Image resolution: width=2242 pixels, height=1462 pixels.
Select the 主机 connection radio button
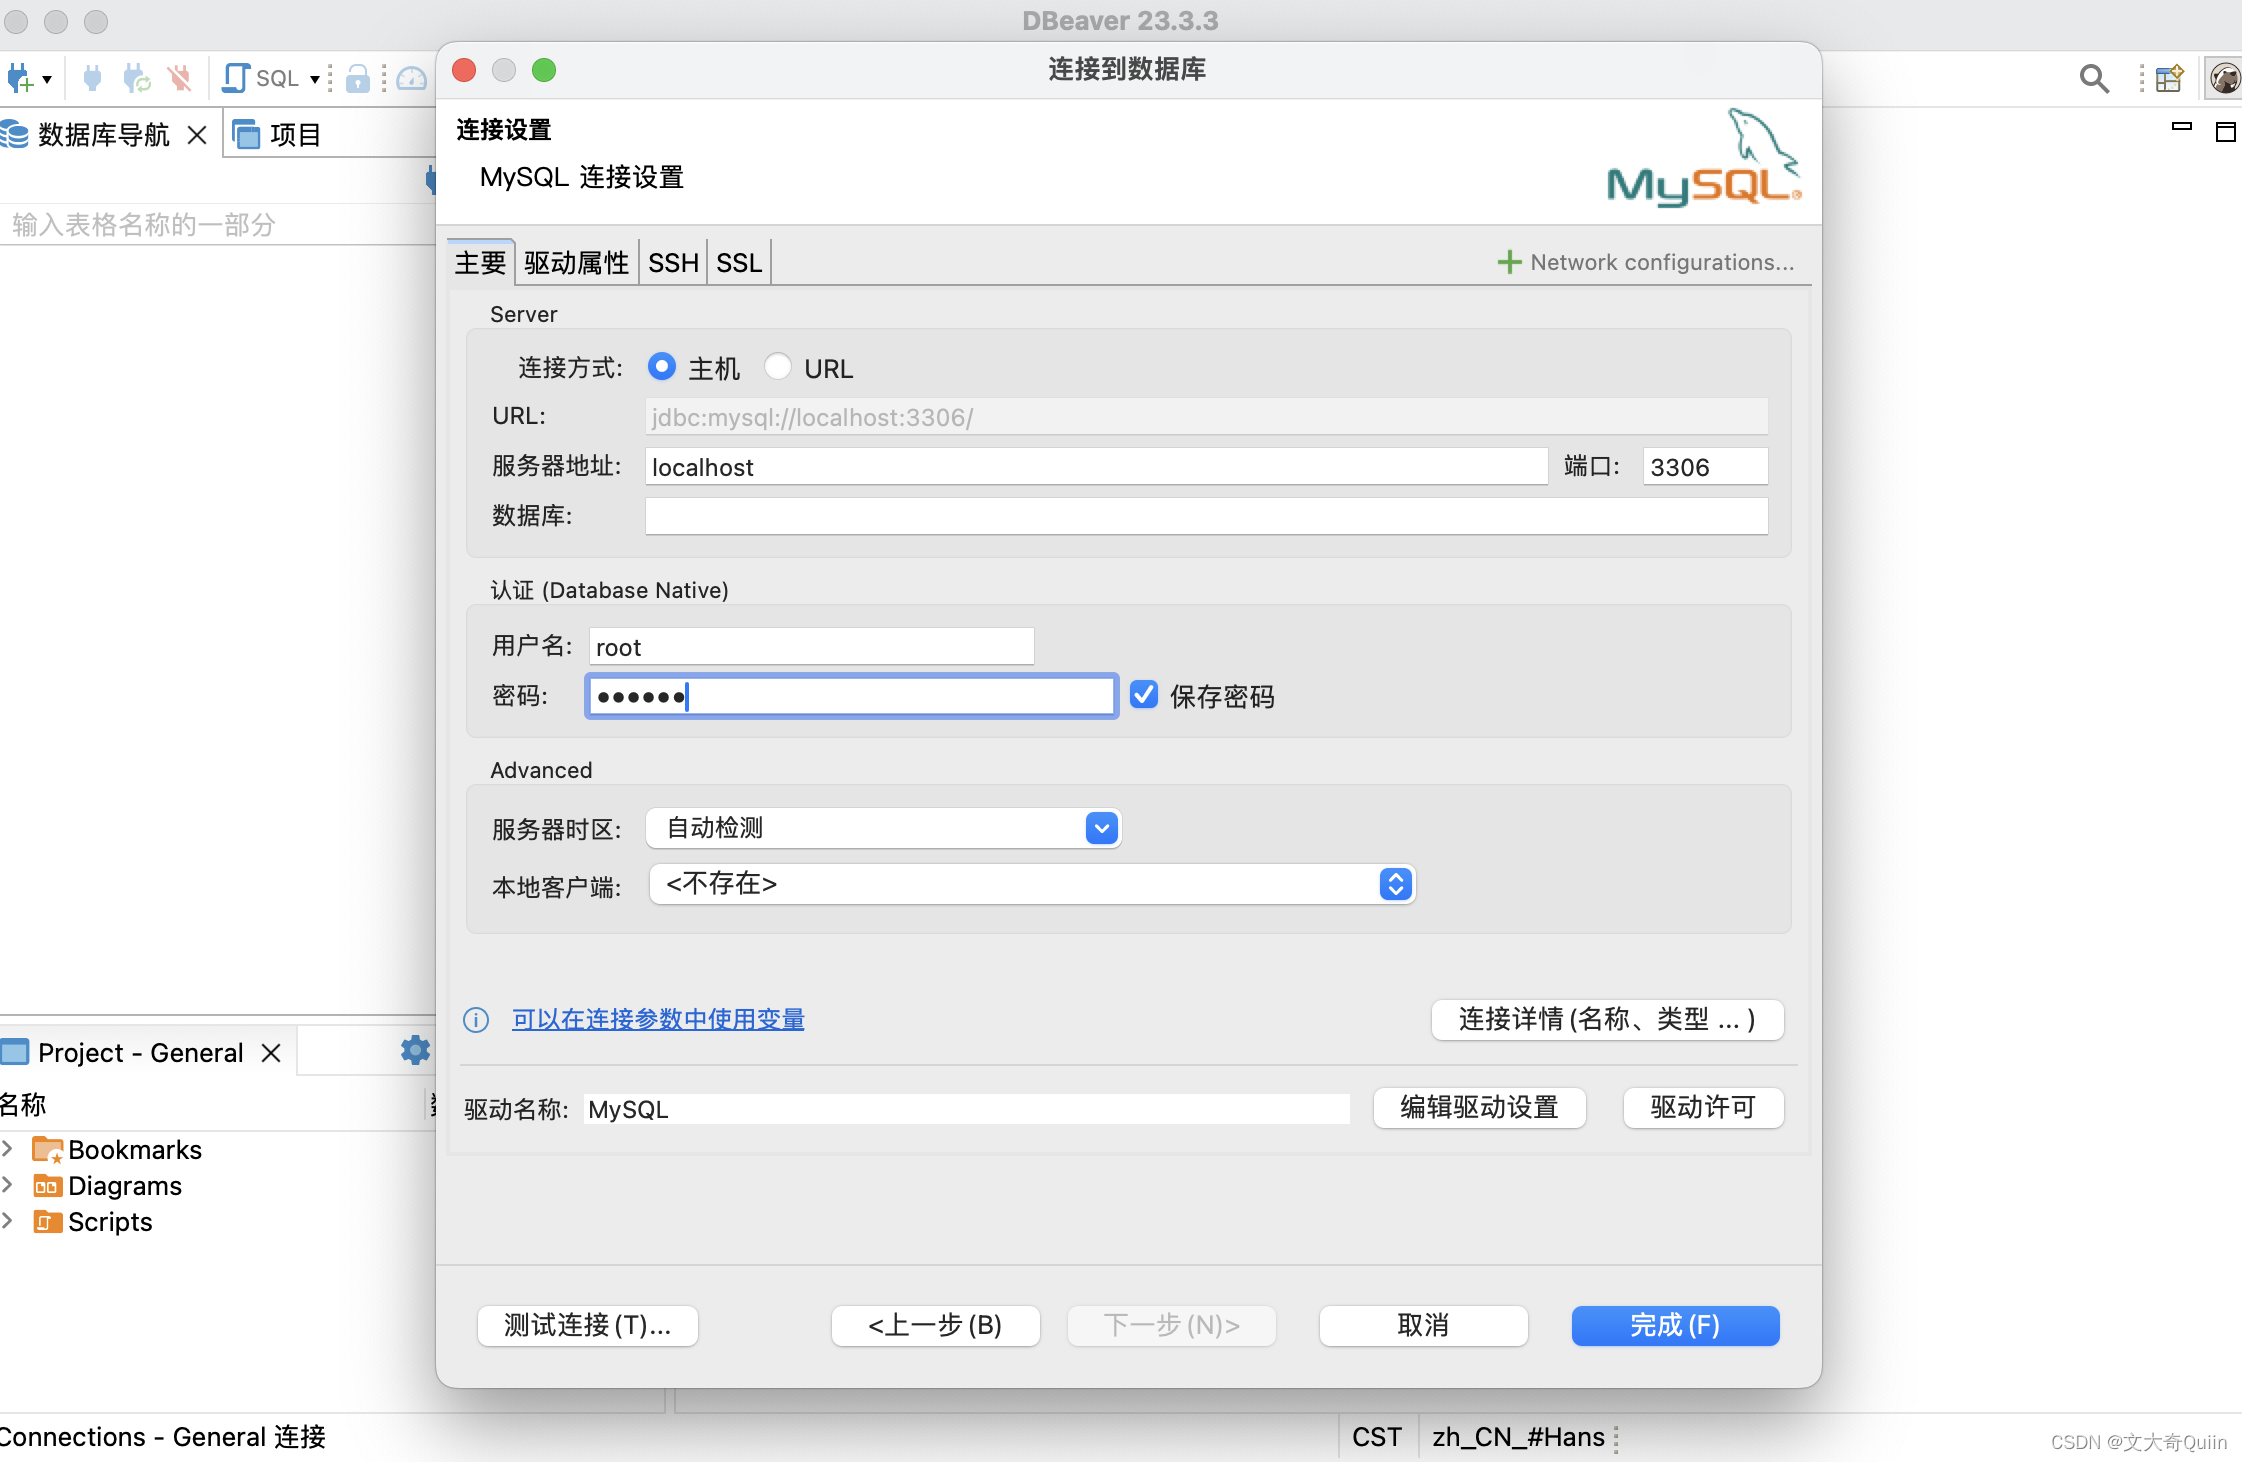point(661,367)
